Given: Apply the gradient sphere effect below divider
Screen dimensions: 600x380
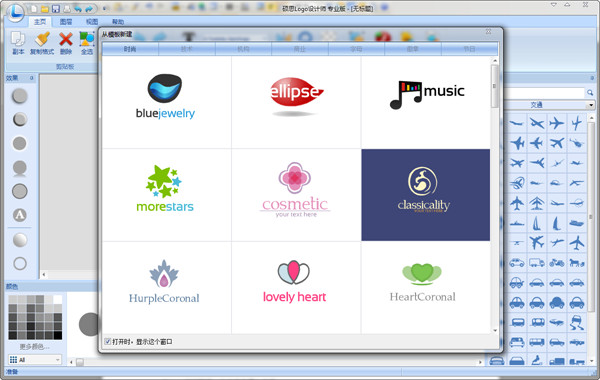Looking at the screenshot, I should tap(20, 240).
